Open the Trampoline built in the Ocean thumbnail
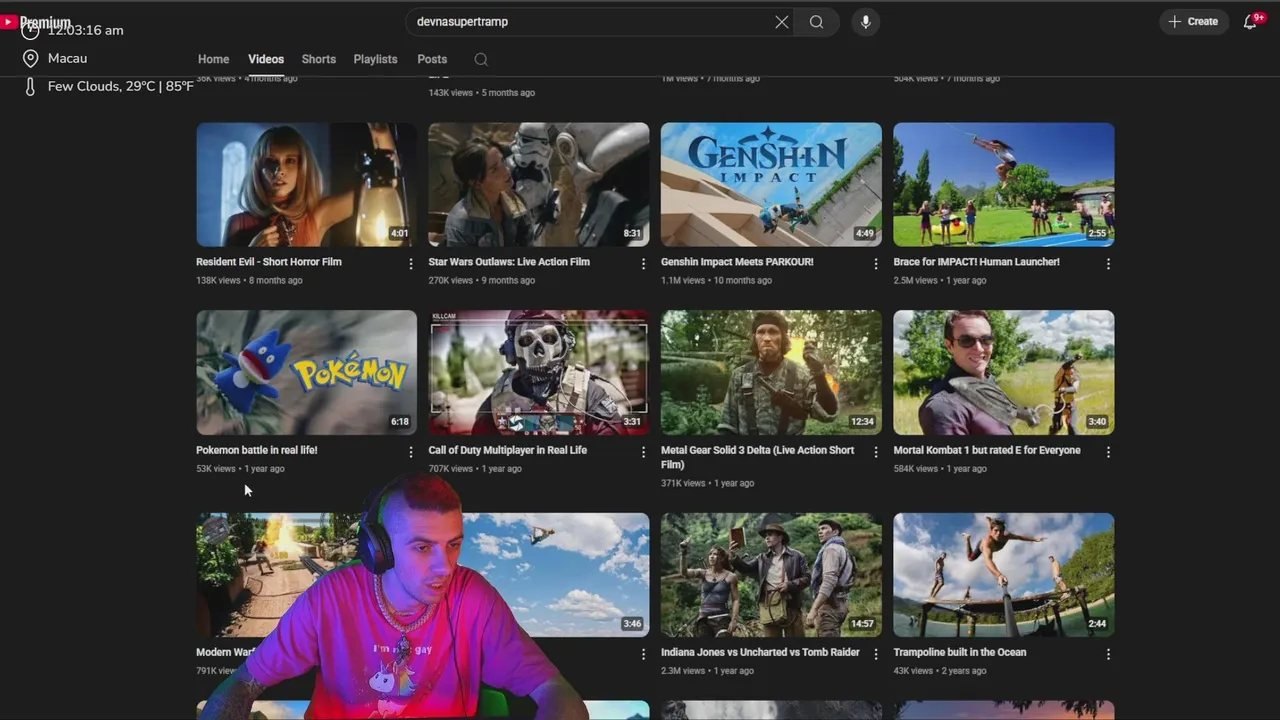1280x720 pixels. pyautogui.click(x=1003, y=575)
